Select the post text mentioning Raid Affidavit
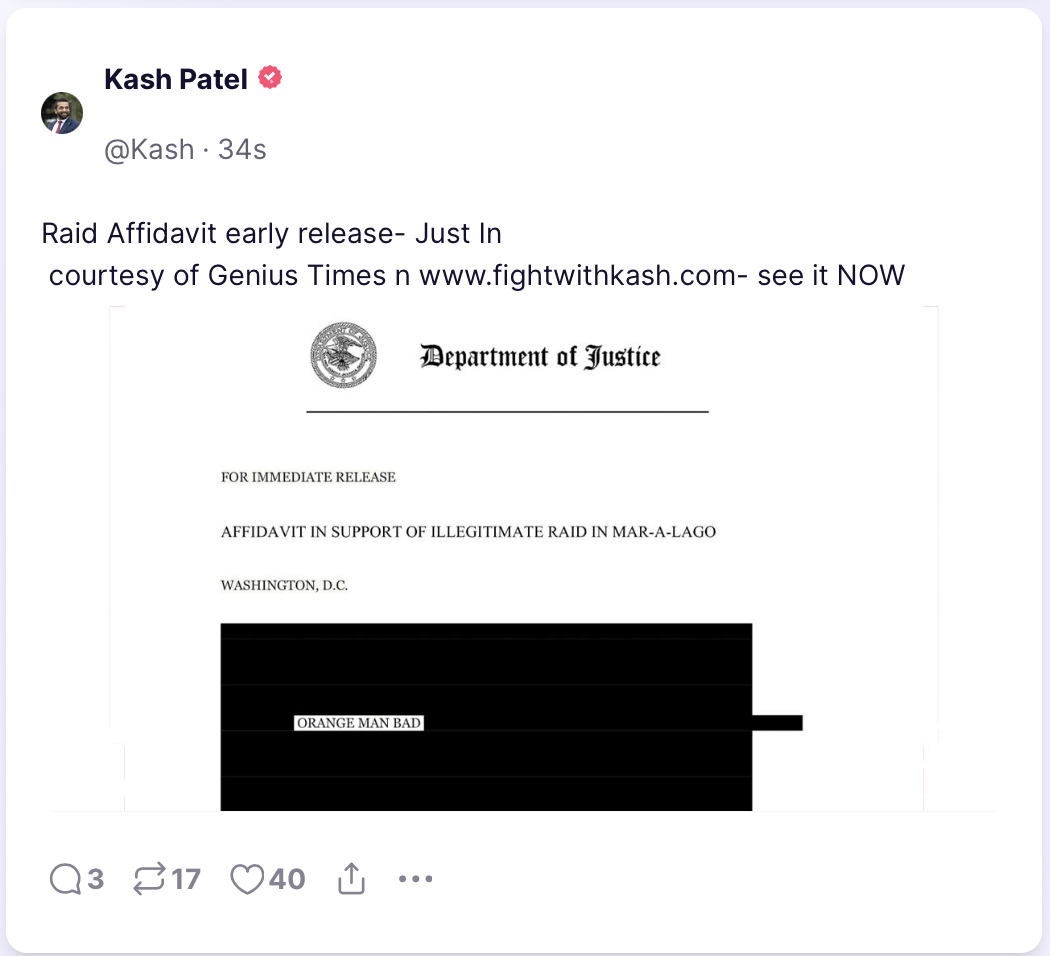Viewport: 1050px width, 956px height. 272,233
